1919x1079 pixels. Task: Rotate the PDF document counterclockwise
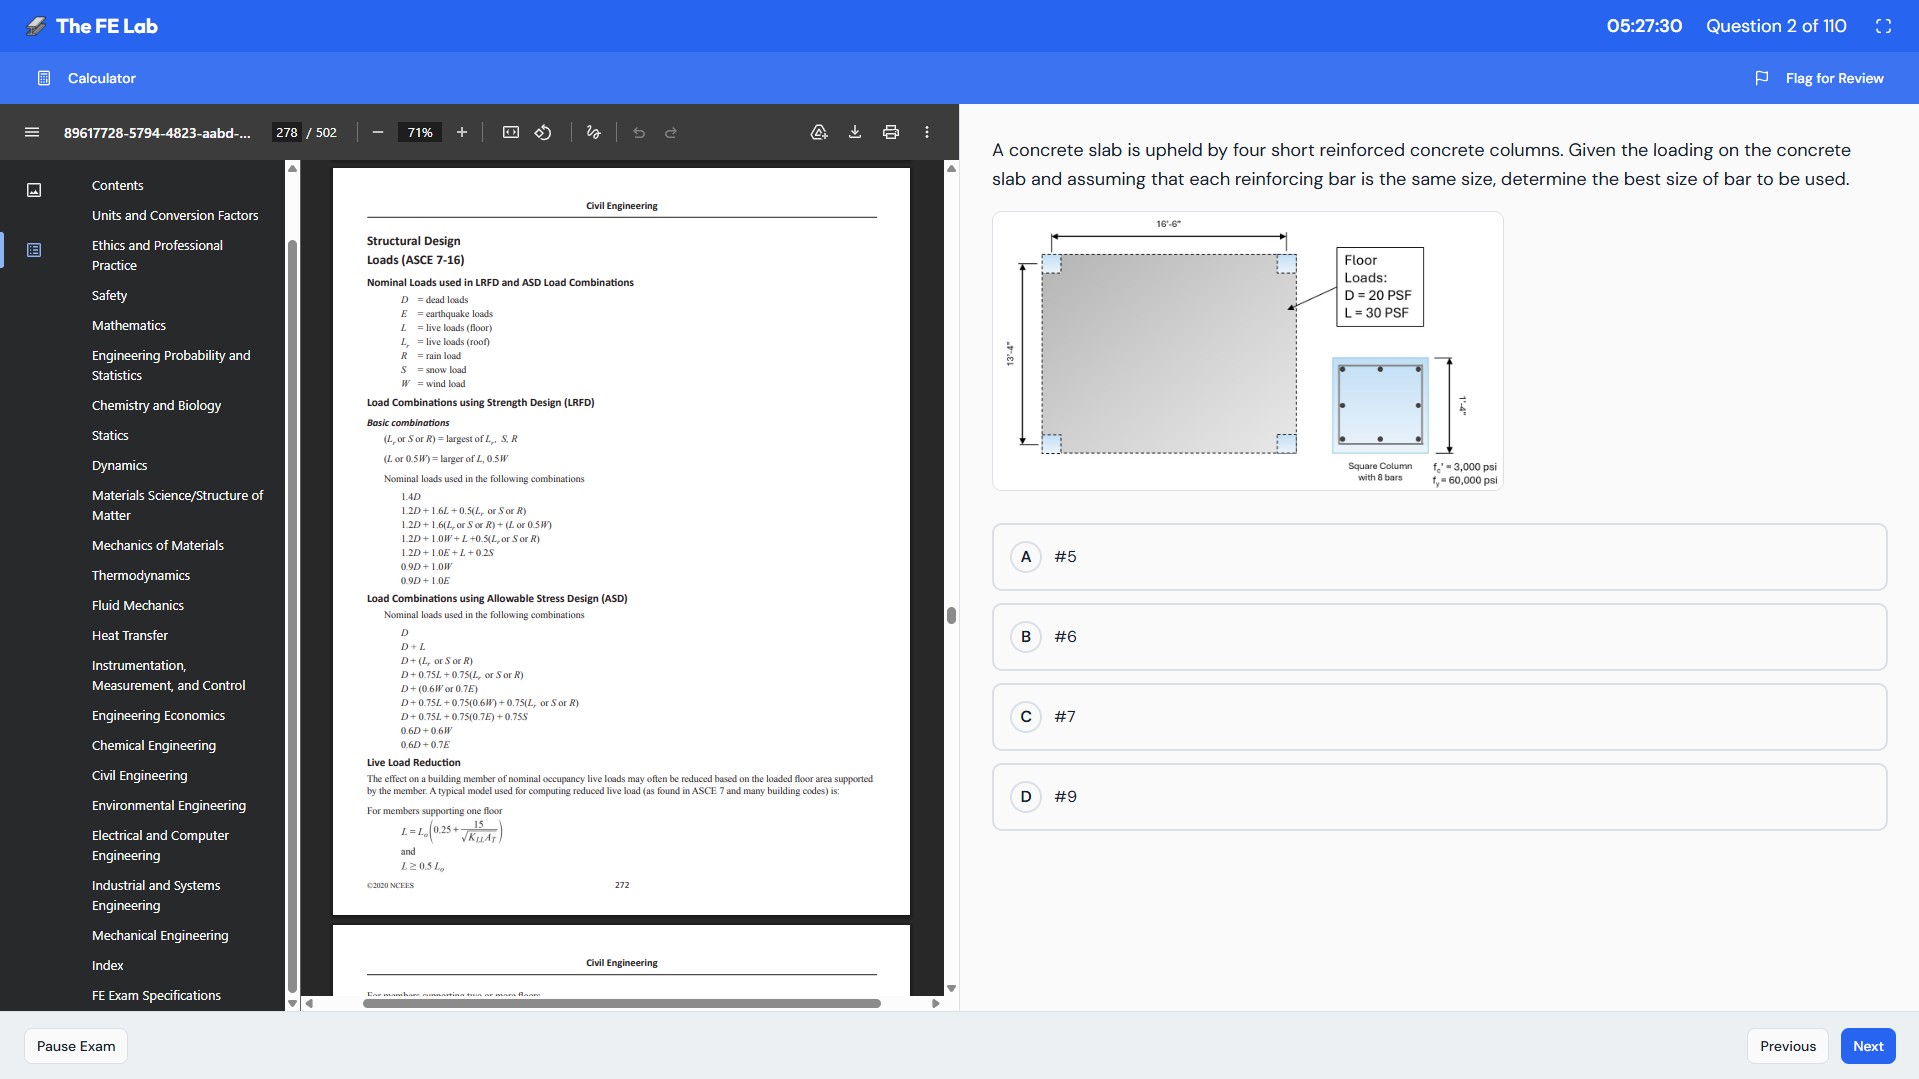click(x=543, y=132)
